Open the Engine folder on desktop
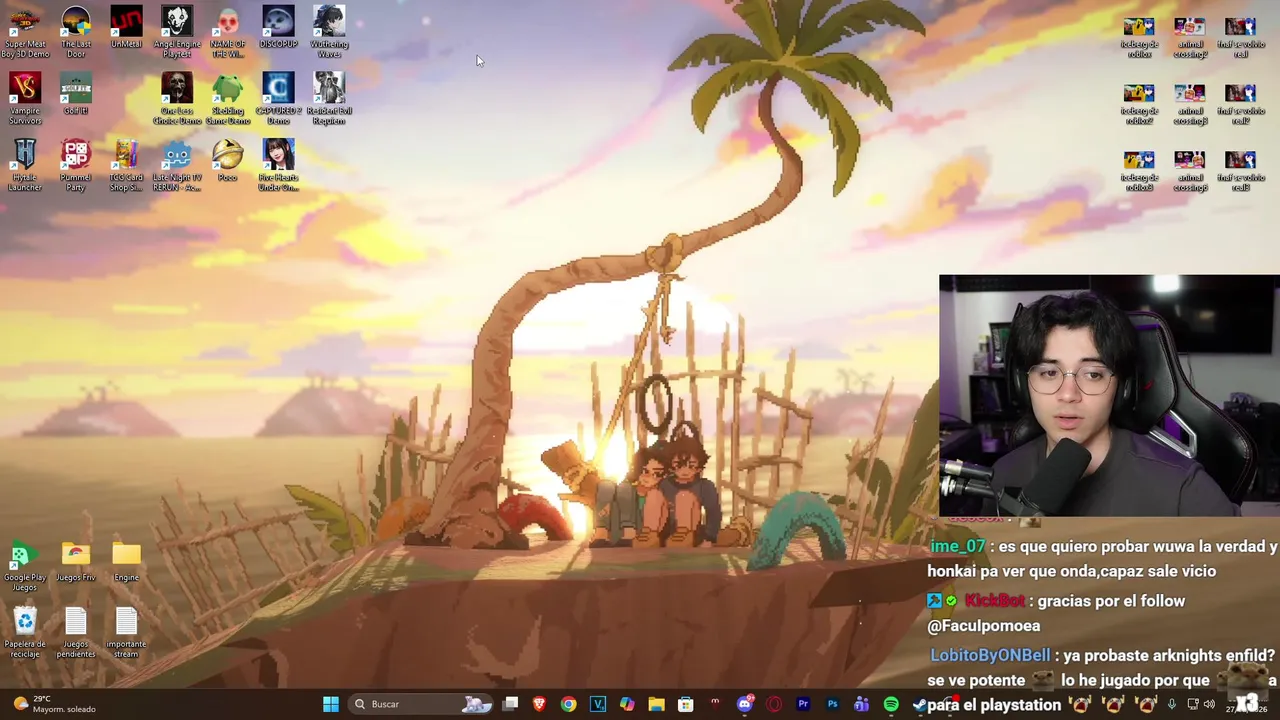The image size is (1280, 720). (126, 562)
